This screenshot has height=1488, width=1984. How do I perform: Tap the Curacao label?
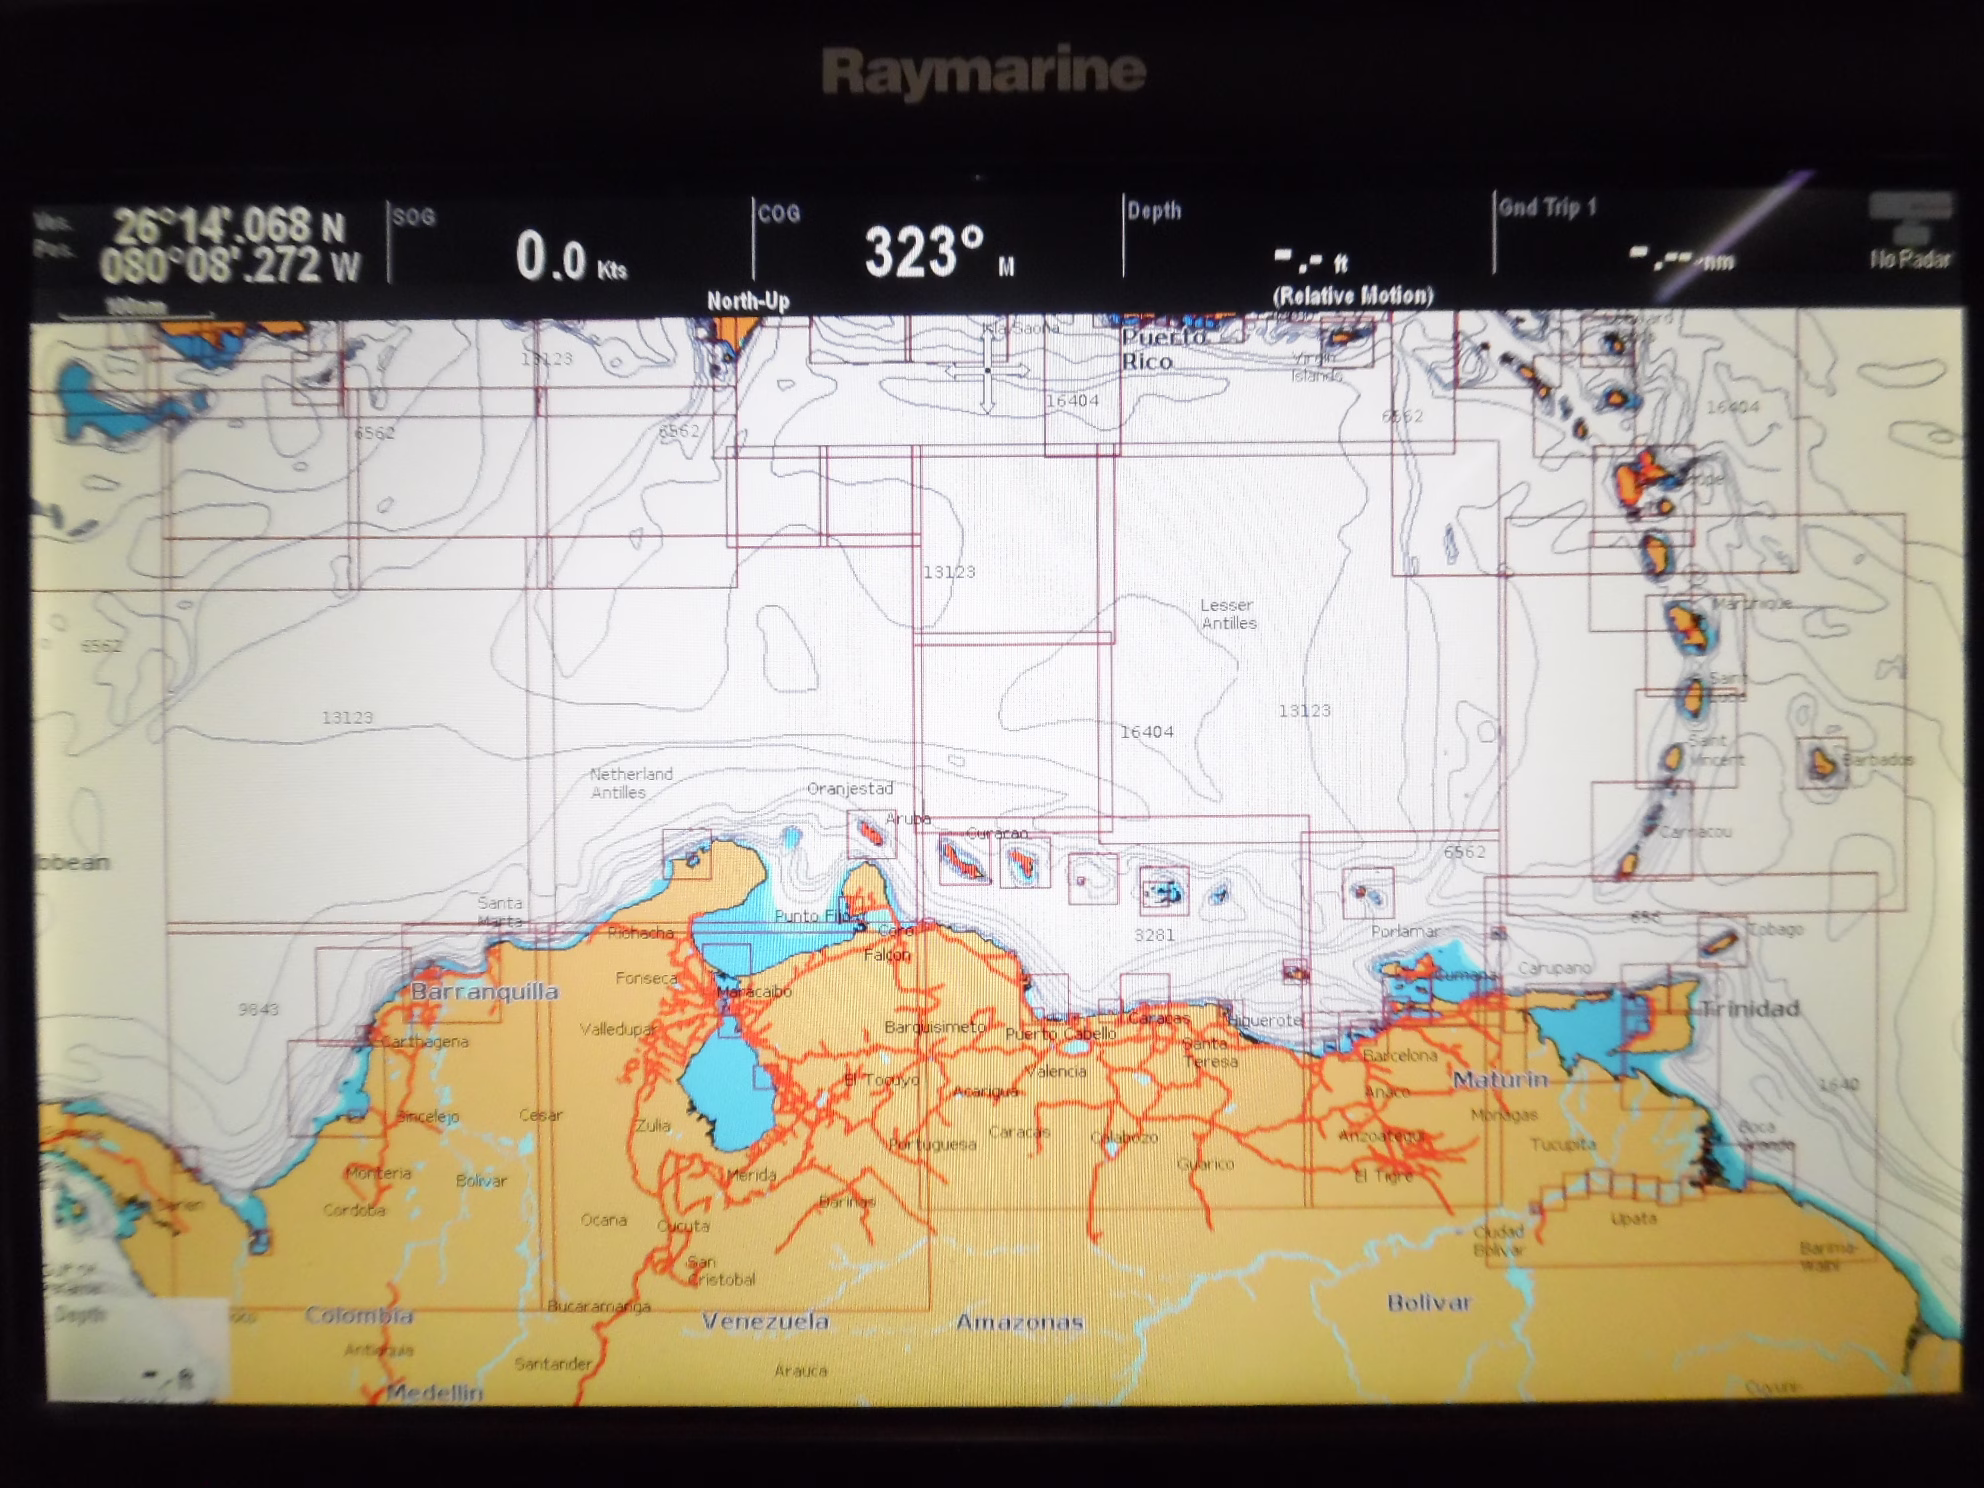coord(997,833)
